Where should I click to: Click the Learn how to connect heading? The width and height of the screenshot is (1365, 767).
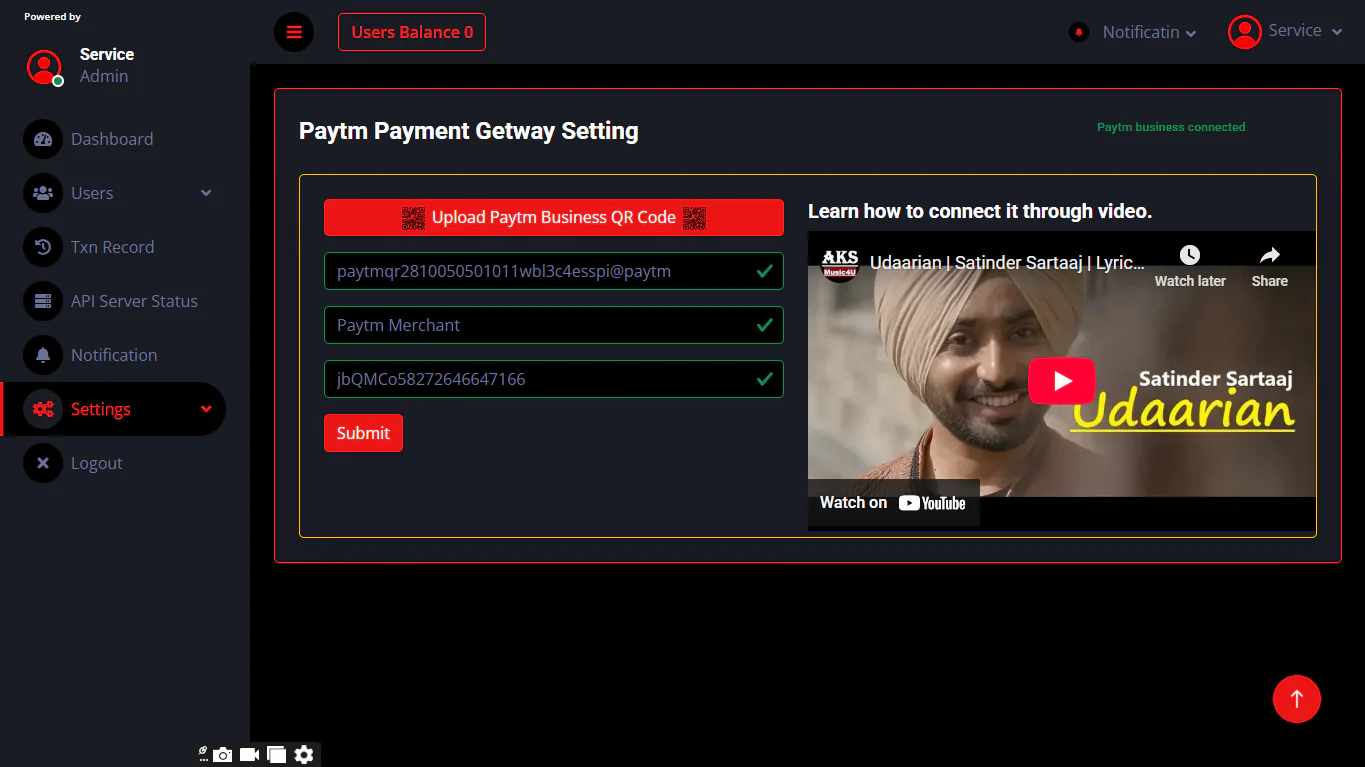tap(980, 211)
